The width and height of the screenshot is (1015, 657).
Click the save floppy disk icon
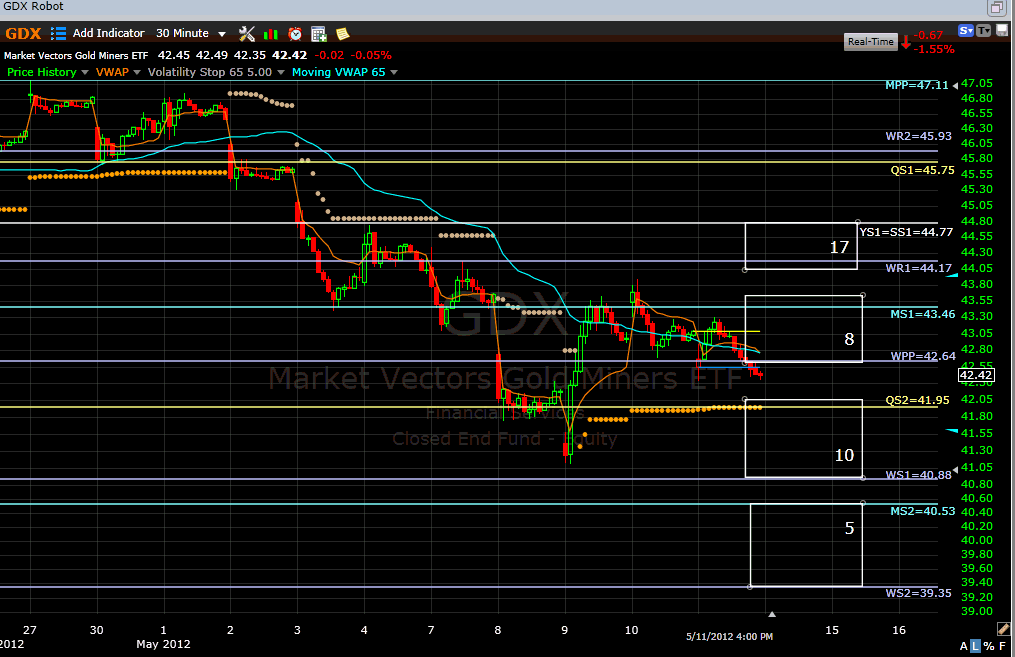[x=1002, y=30]
